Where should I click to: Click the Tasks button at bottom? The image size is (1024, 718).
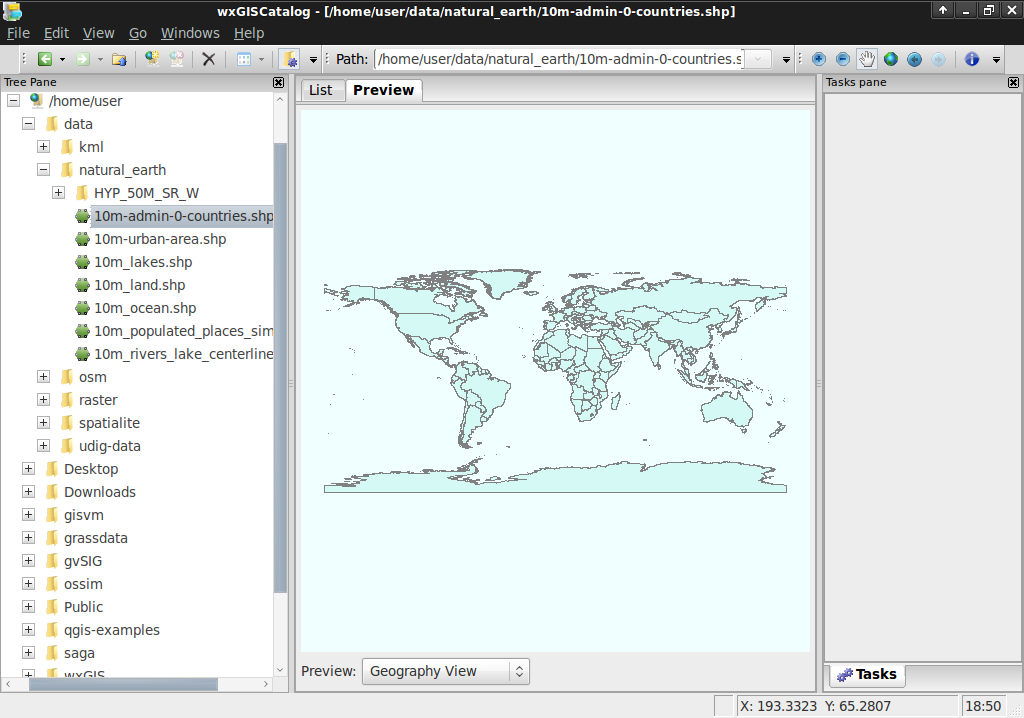pos(866,675)
